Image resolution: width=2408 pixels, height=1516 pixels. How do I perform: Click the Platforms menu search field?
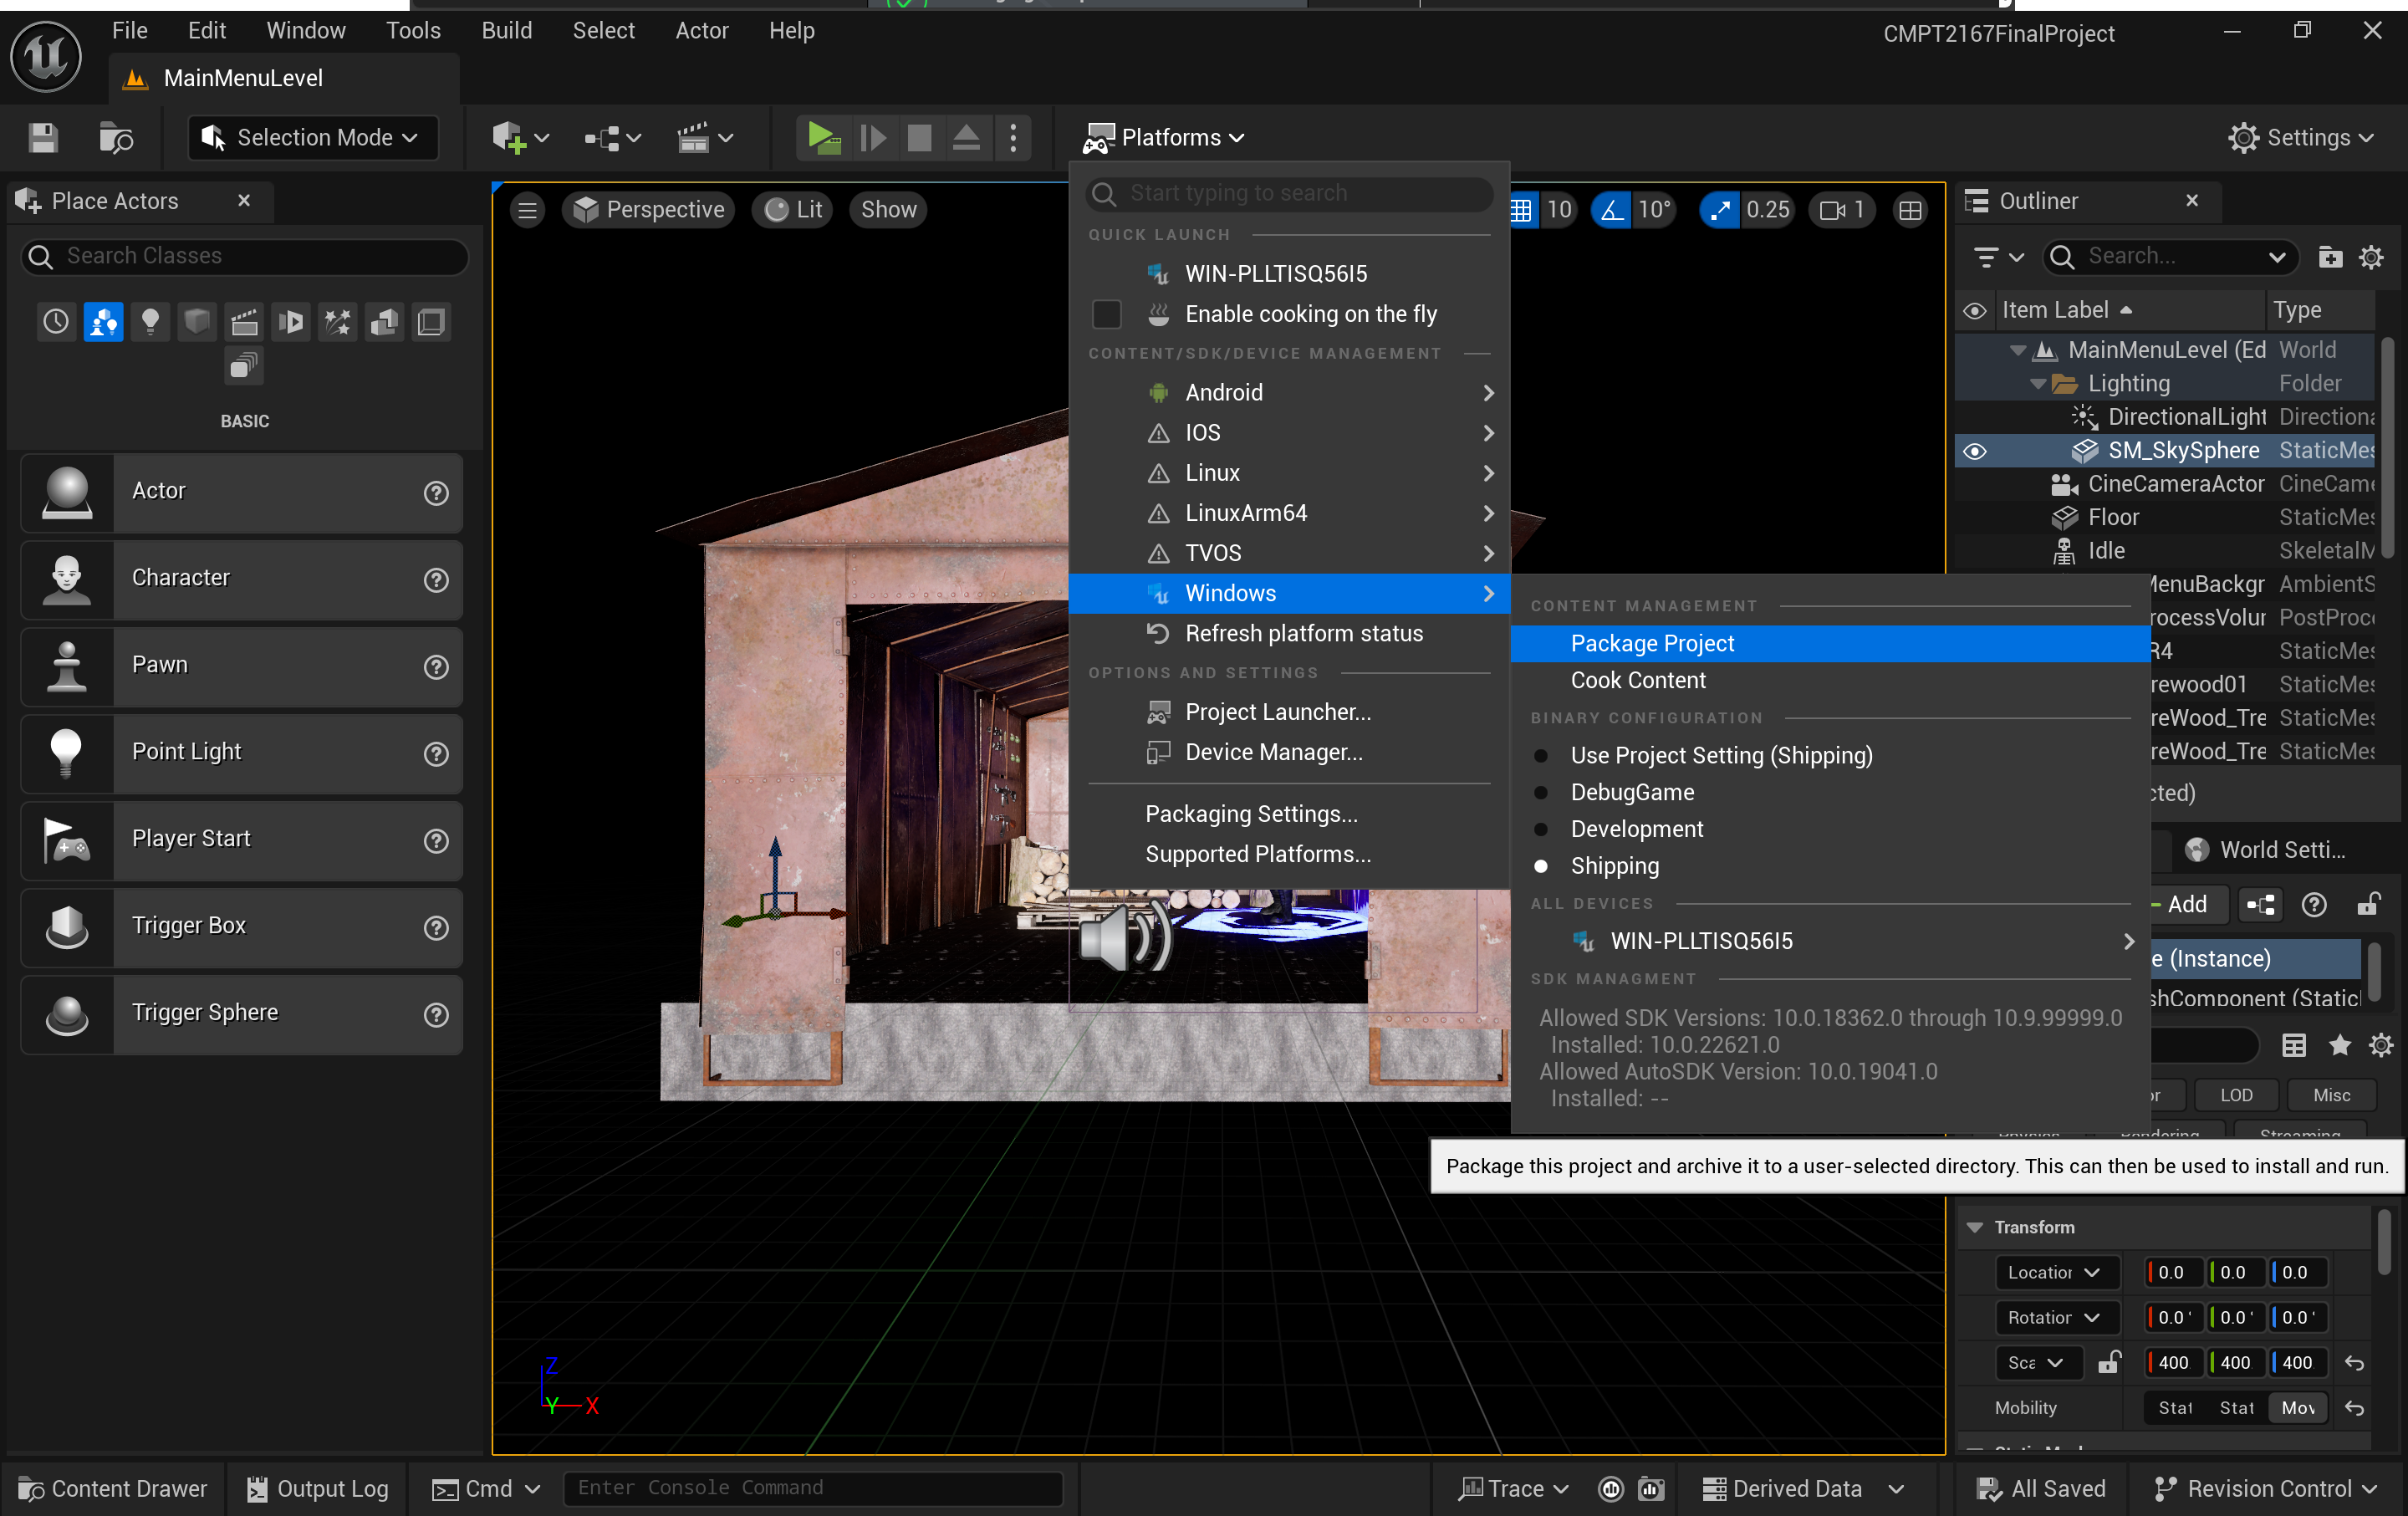coord(1289,193)
